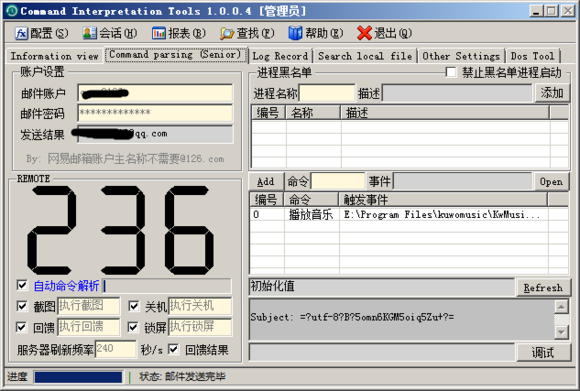Click the Refresh button
The width and height of the screenshot is (580, 391).
click(543, 287)
